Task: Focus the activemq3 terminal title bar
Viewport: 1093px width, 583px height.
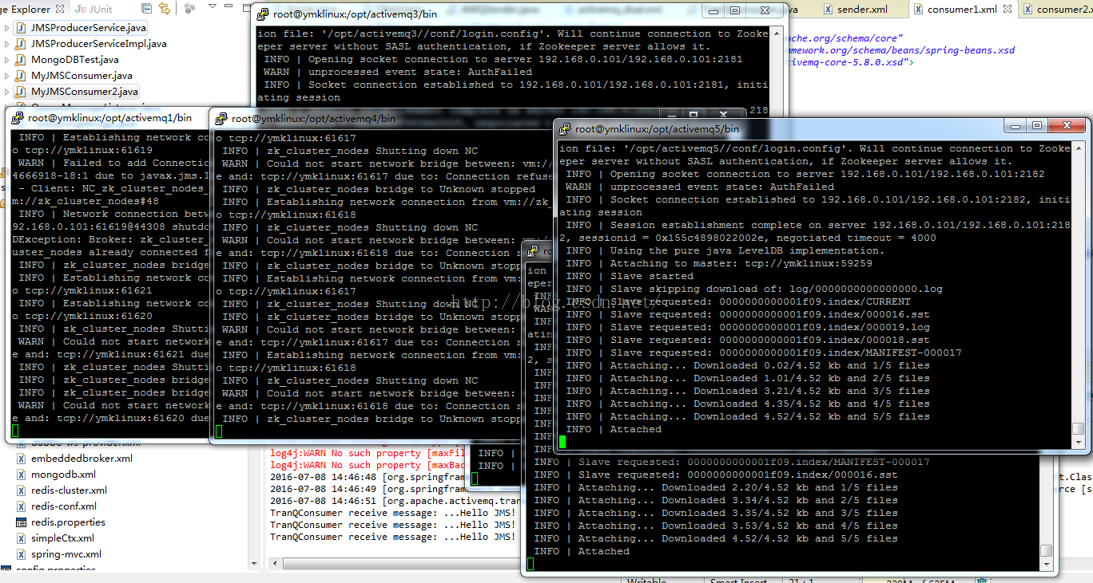Action: tap(519, 13)
